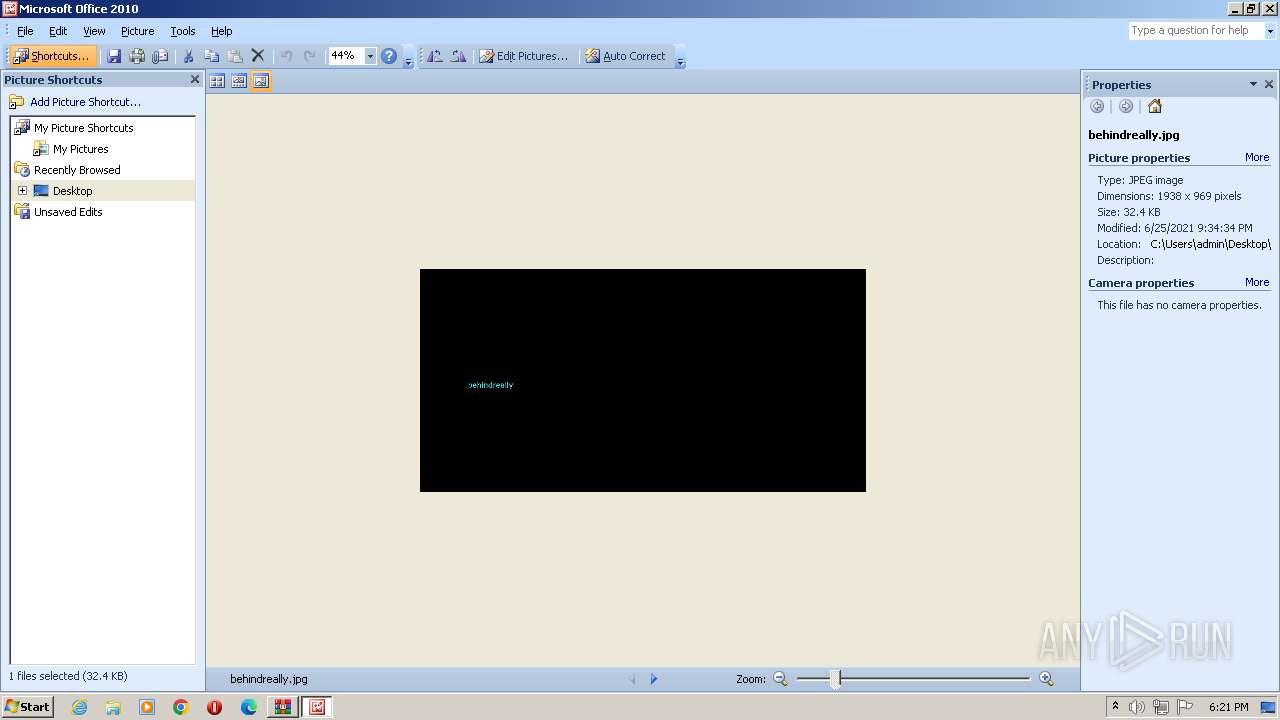Image resolution: width=1280 pixels, height=720 pixels.
Task: Show hidden system tray icons
Action: pos(1116,707)
